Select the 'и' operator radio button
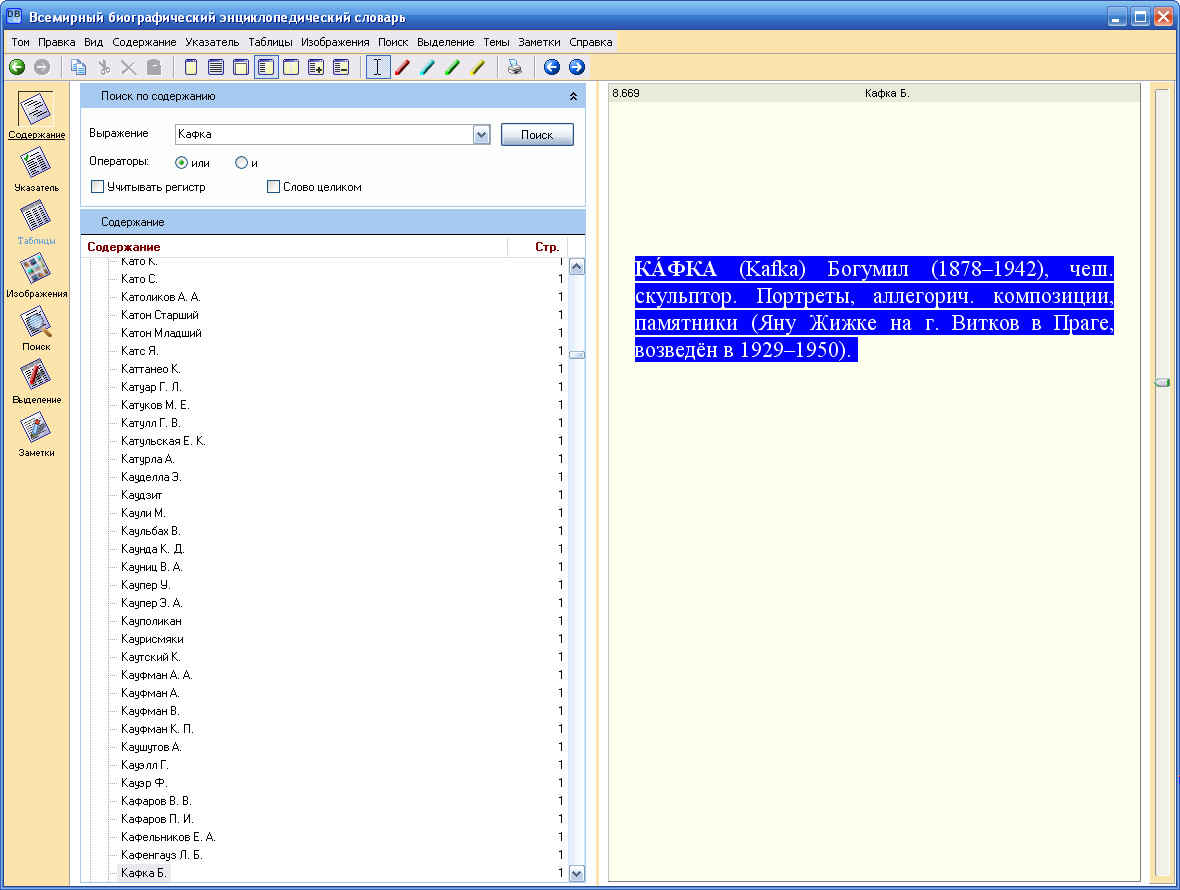Screen dimensions: 1180x890 point(241,163)
